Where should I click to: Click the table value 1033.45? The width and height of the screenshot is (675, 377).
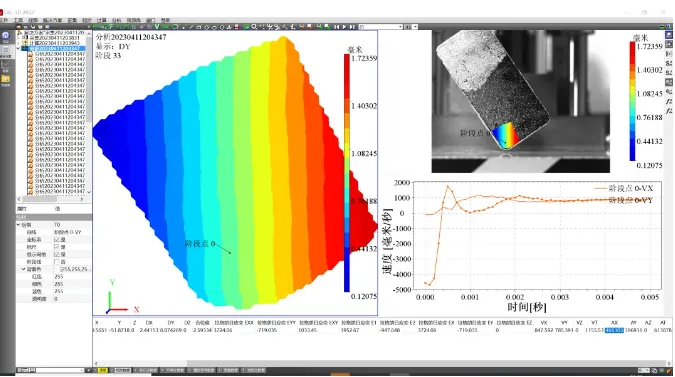click(x=307, y=330)
